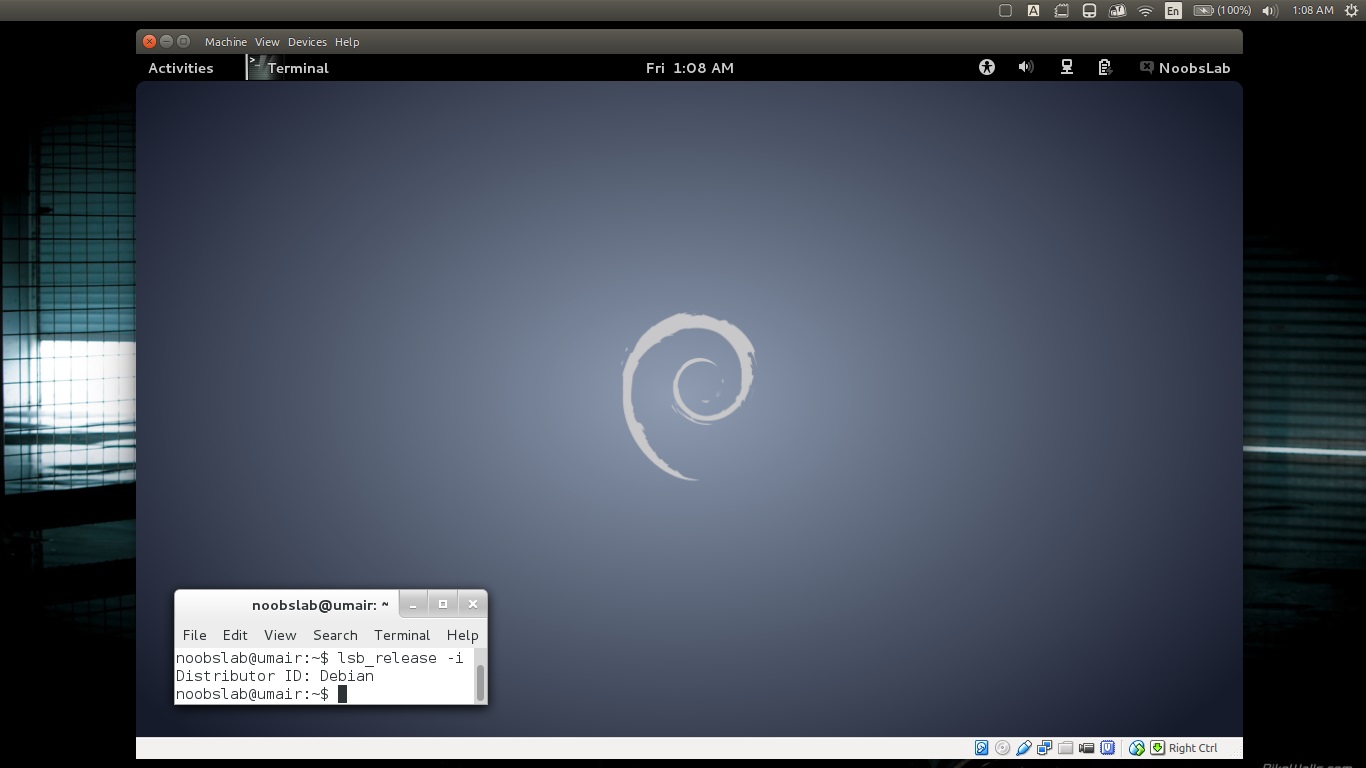Open the NoobsLab user menu
The height and width of the screenshot is (768, 1366).
coord(1185,68)
